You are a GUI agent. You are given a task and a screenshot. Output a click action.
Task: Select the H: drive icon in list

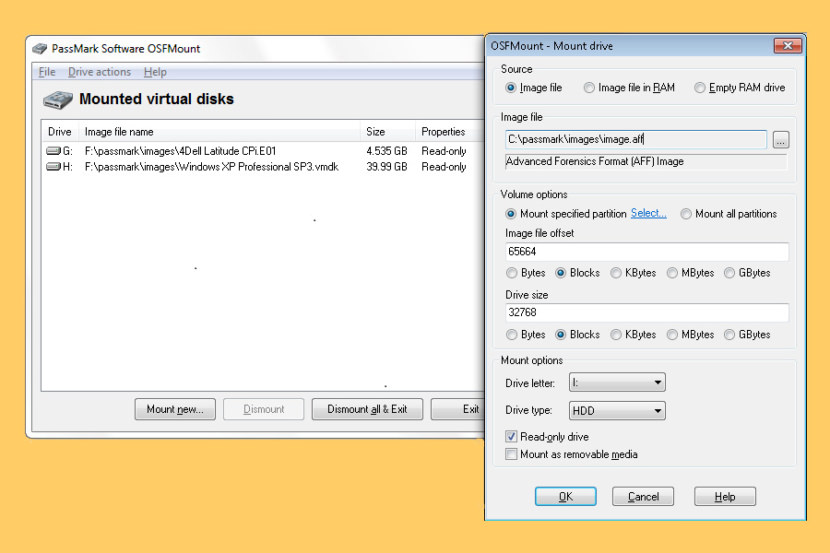(x=54, y=167)
